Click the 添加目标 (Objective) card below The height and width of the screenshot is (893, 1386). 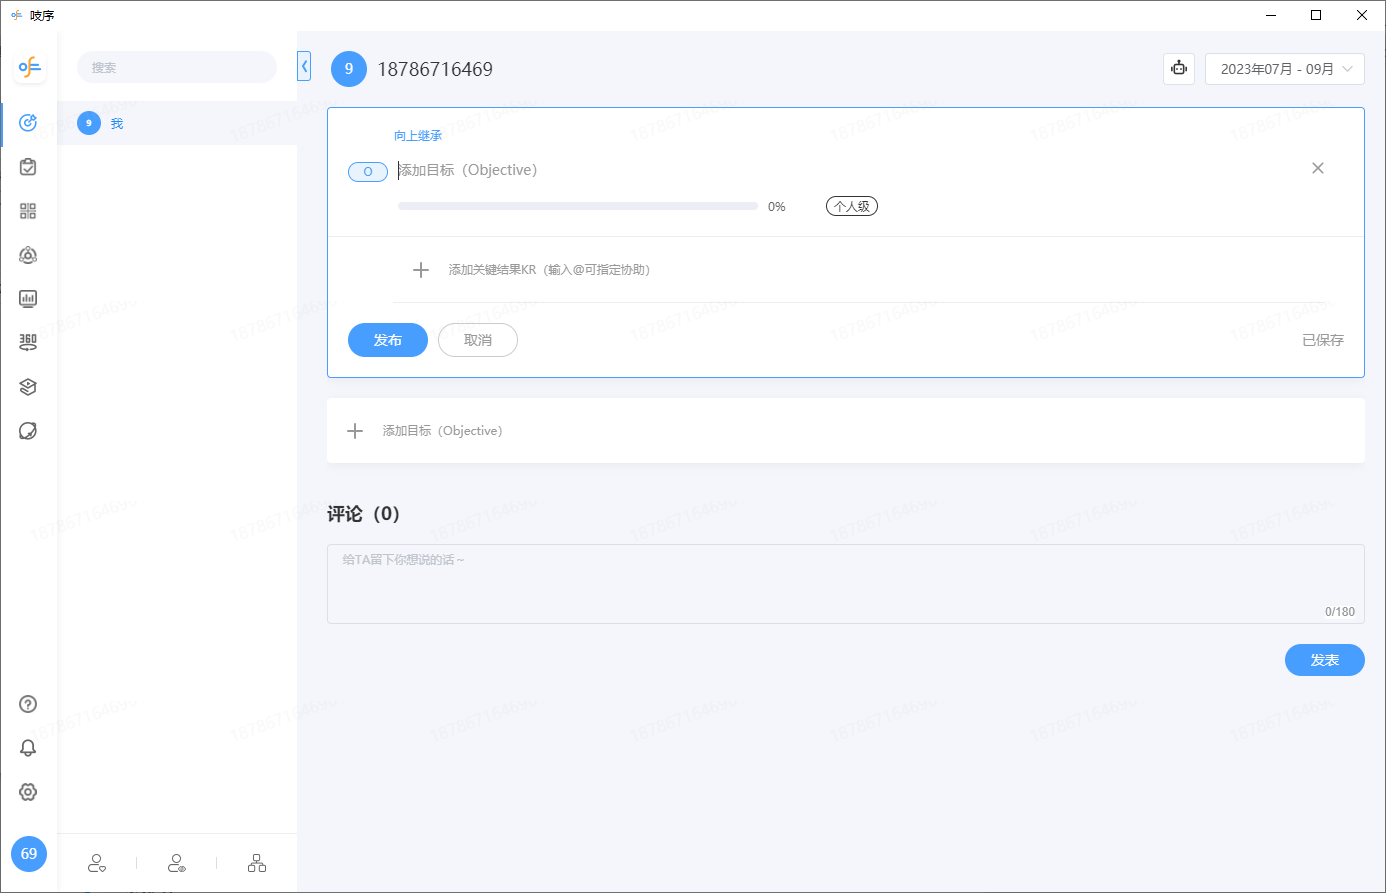[x=846, y=431]
